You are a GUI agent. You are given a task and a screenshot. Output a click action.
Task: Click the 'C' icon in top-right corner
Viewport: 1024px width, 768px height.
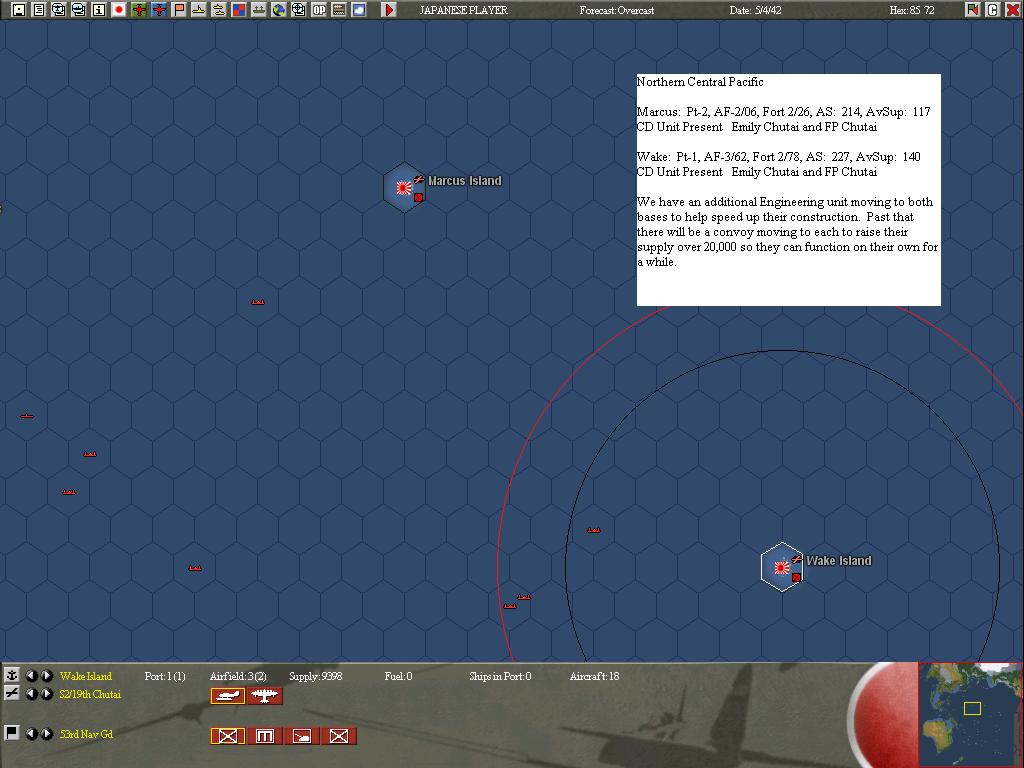[993, 10]
